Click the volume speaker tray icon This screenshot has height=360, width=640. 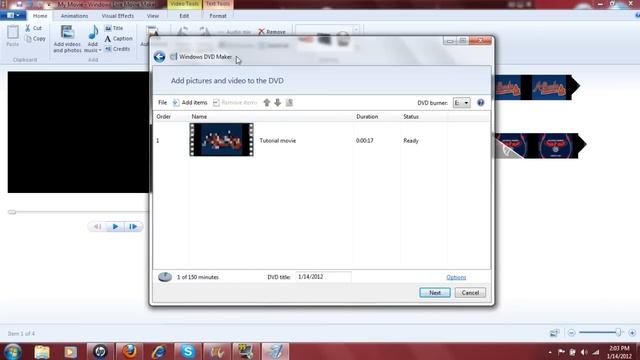pos(584,352)
